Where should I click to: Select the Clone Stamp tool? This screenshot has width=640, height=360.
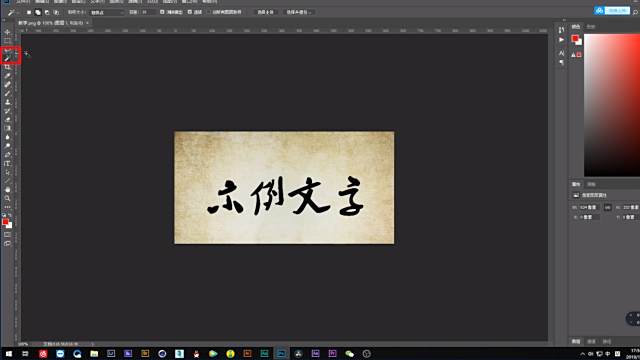[x=7, y=102]
